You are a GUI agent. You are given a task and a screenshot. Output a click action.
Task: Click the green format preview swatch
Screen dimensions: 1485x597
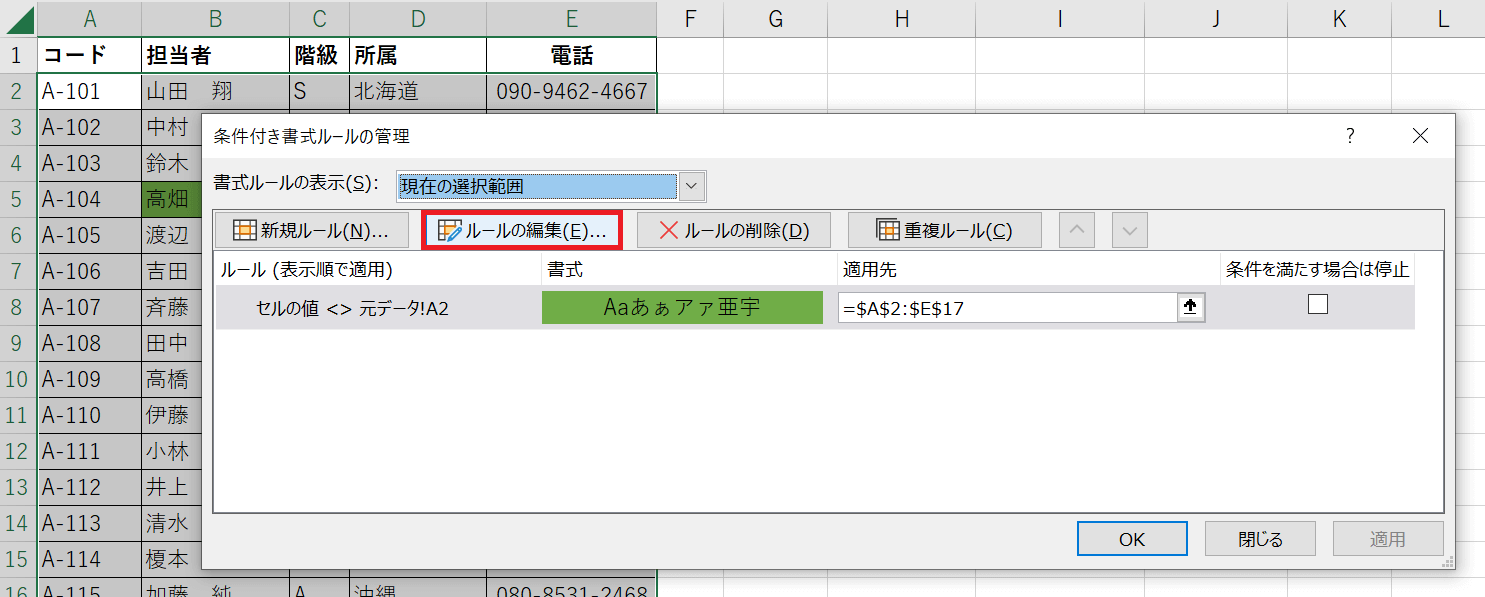[x=682, y=307]
